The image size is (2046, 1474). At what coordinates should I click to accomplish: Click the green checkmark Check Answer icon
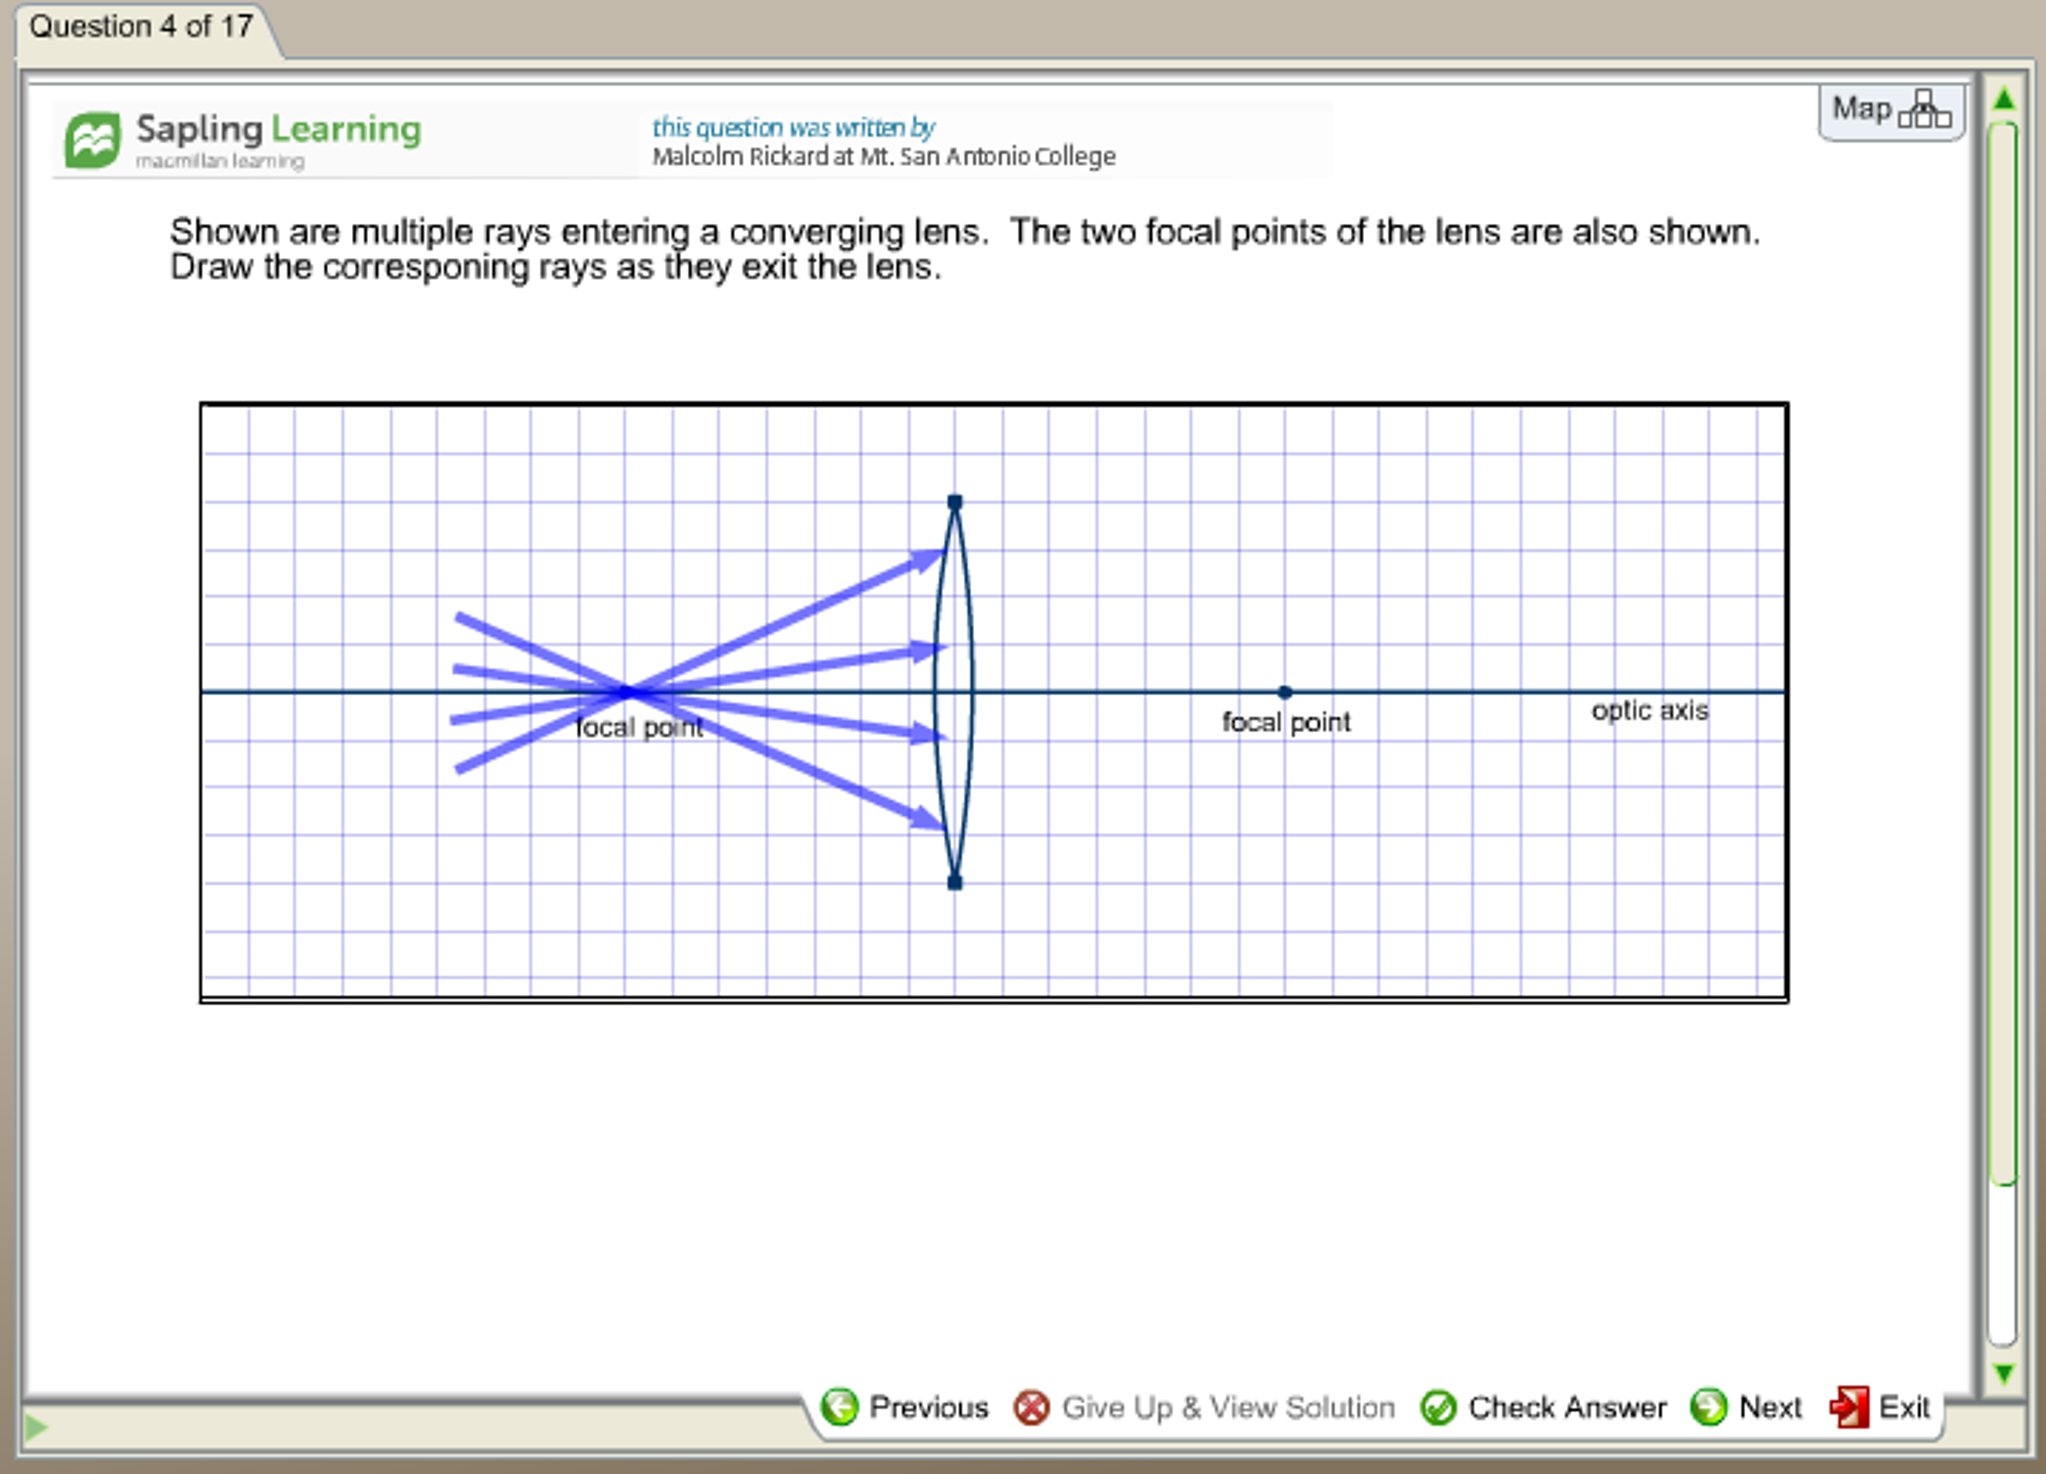(x=1438, y=1408)
